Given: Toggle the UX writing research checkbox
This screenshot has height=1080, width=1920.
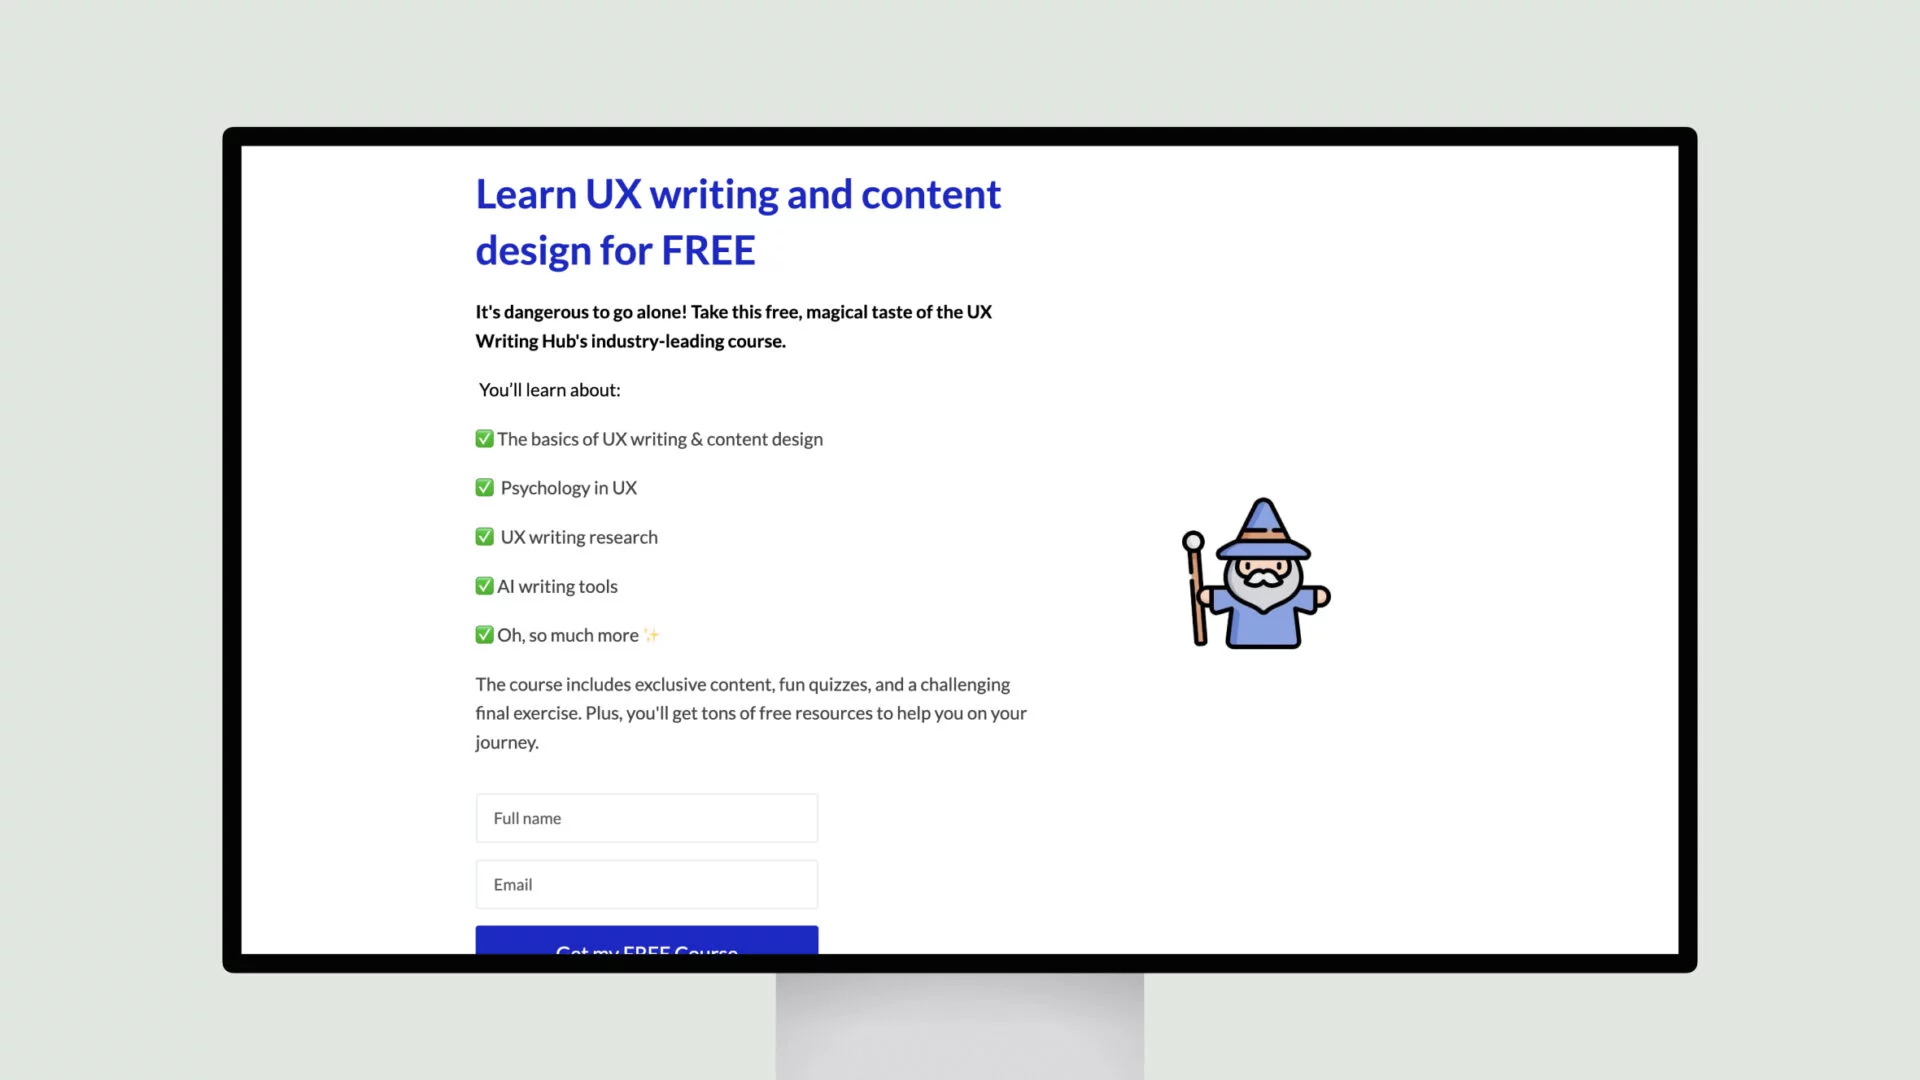Looking at the screenshot, I should [x=485, y=537].
